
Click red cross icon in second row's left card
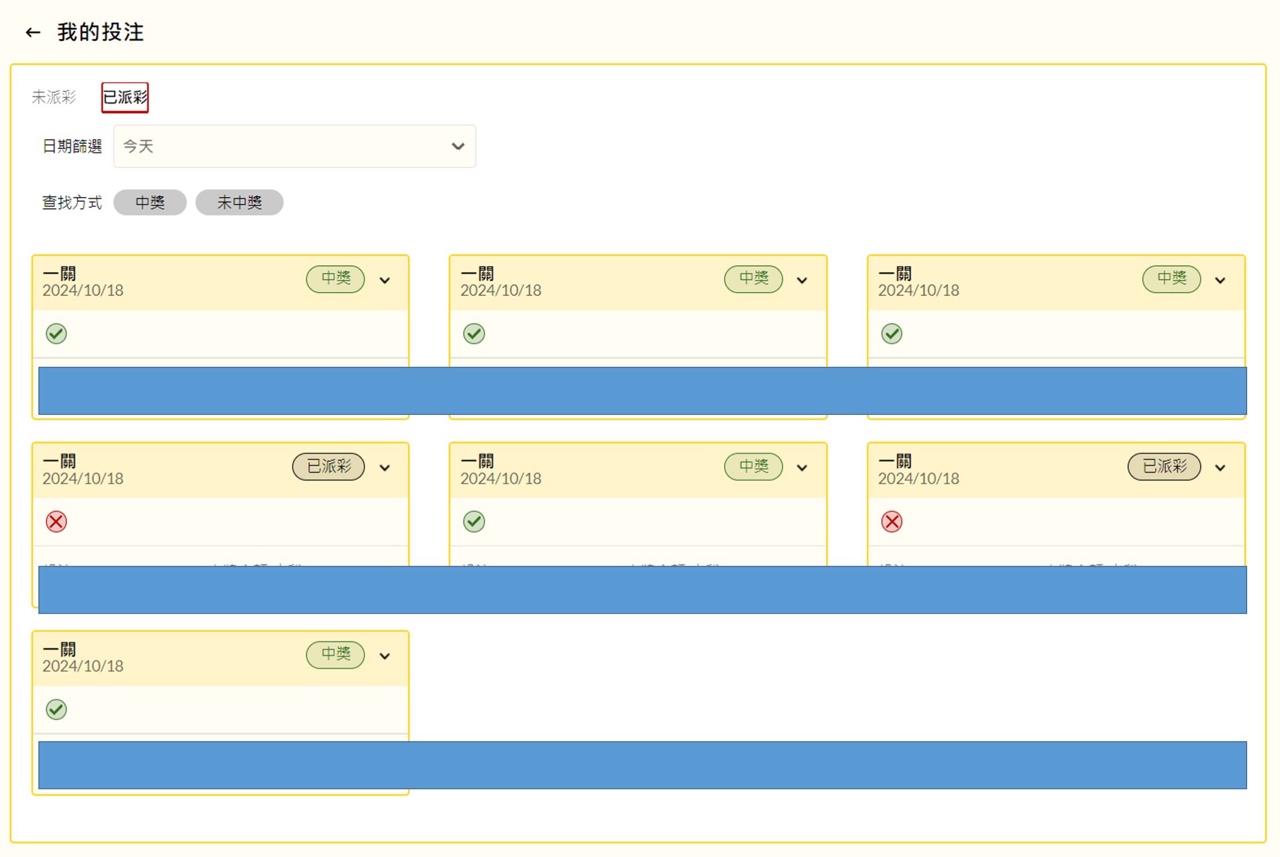tap(56, 521)
